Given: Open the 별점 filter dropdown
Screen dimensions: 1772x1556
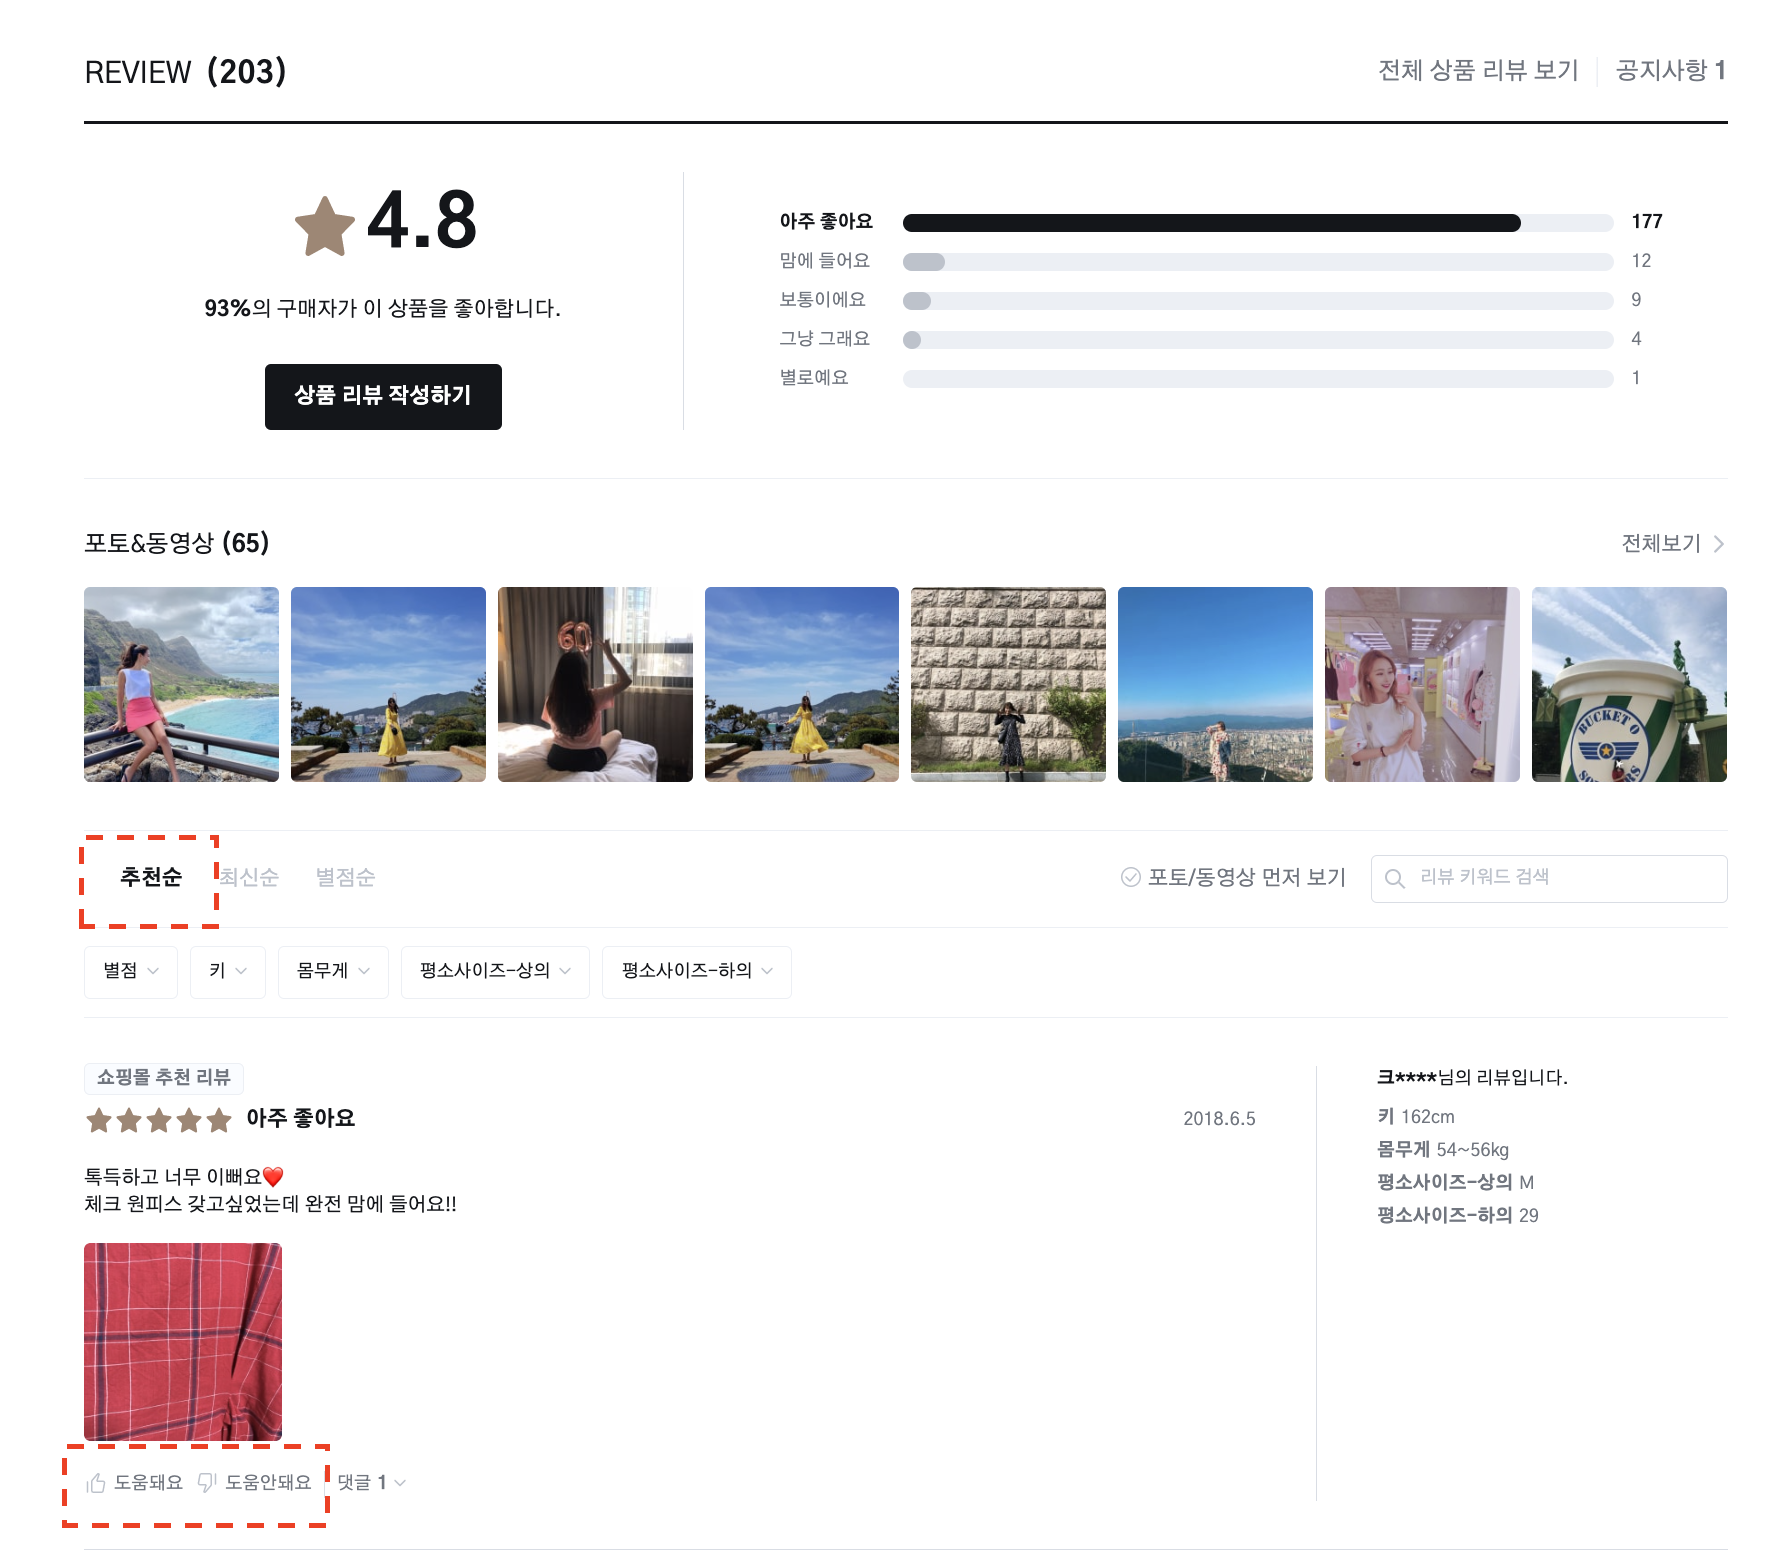Looking at the screenshot, I should point(131,971).
